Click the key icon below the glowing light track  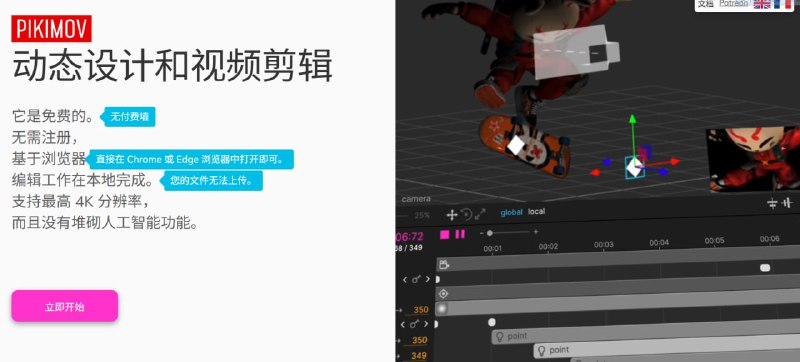coord(414,324)
